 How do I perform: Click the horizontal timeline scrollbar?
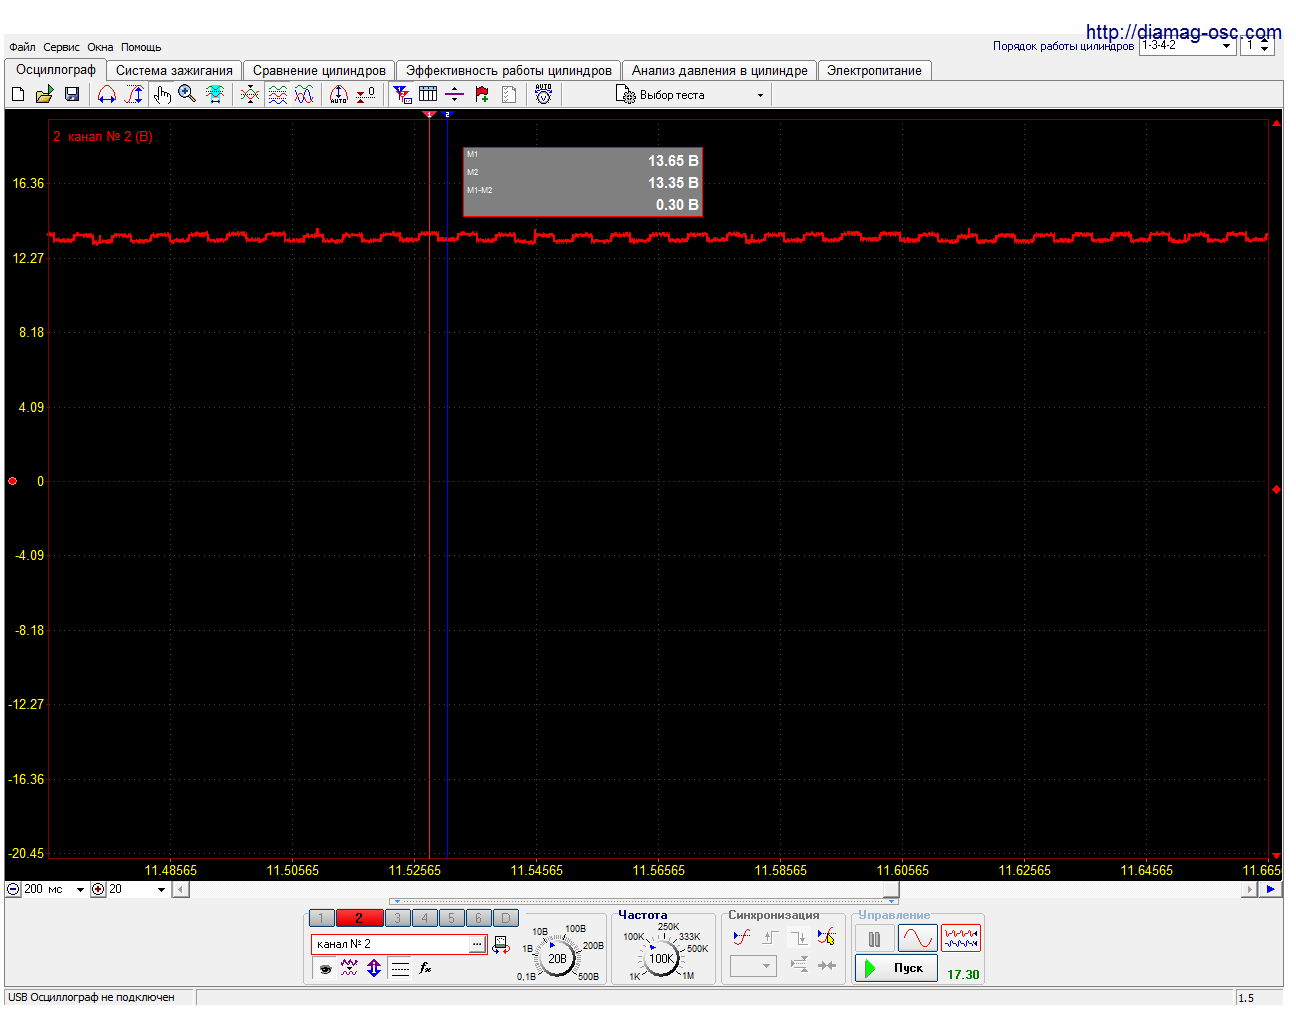click(x=714, y=889)
